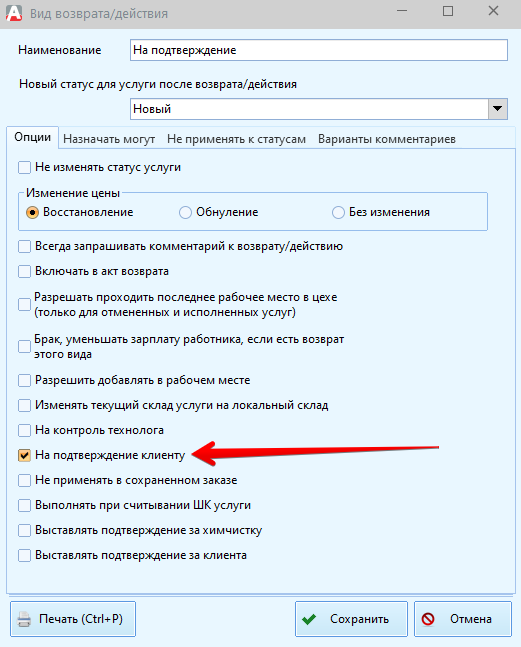Viewport: 521px width, 647px height.
Task: Open the status dropdown arrow
Action: point(497,109)
